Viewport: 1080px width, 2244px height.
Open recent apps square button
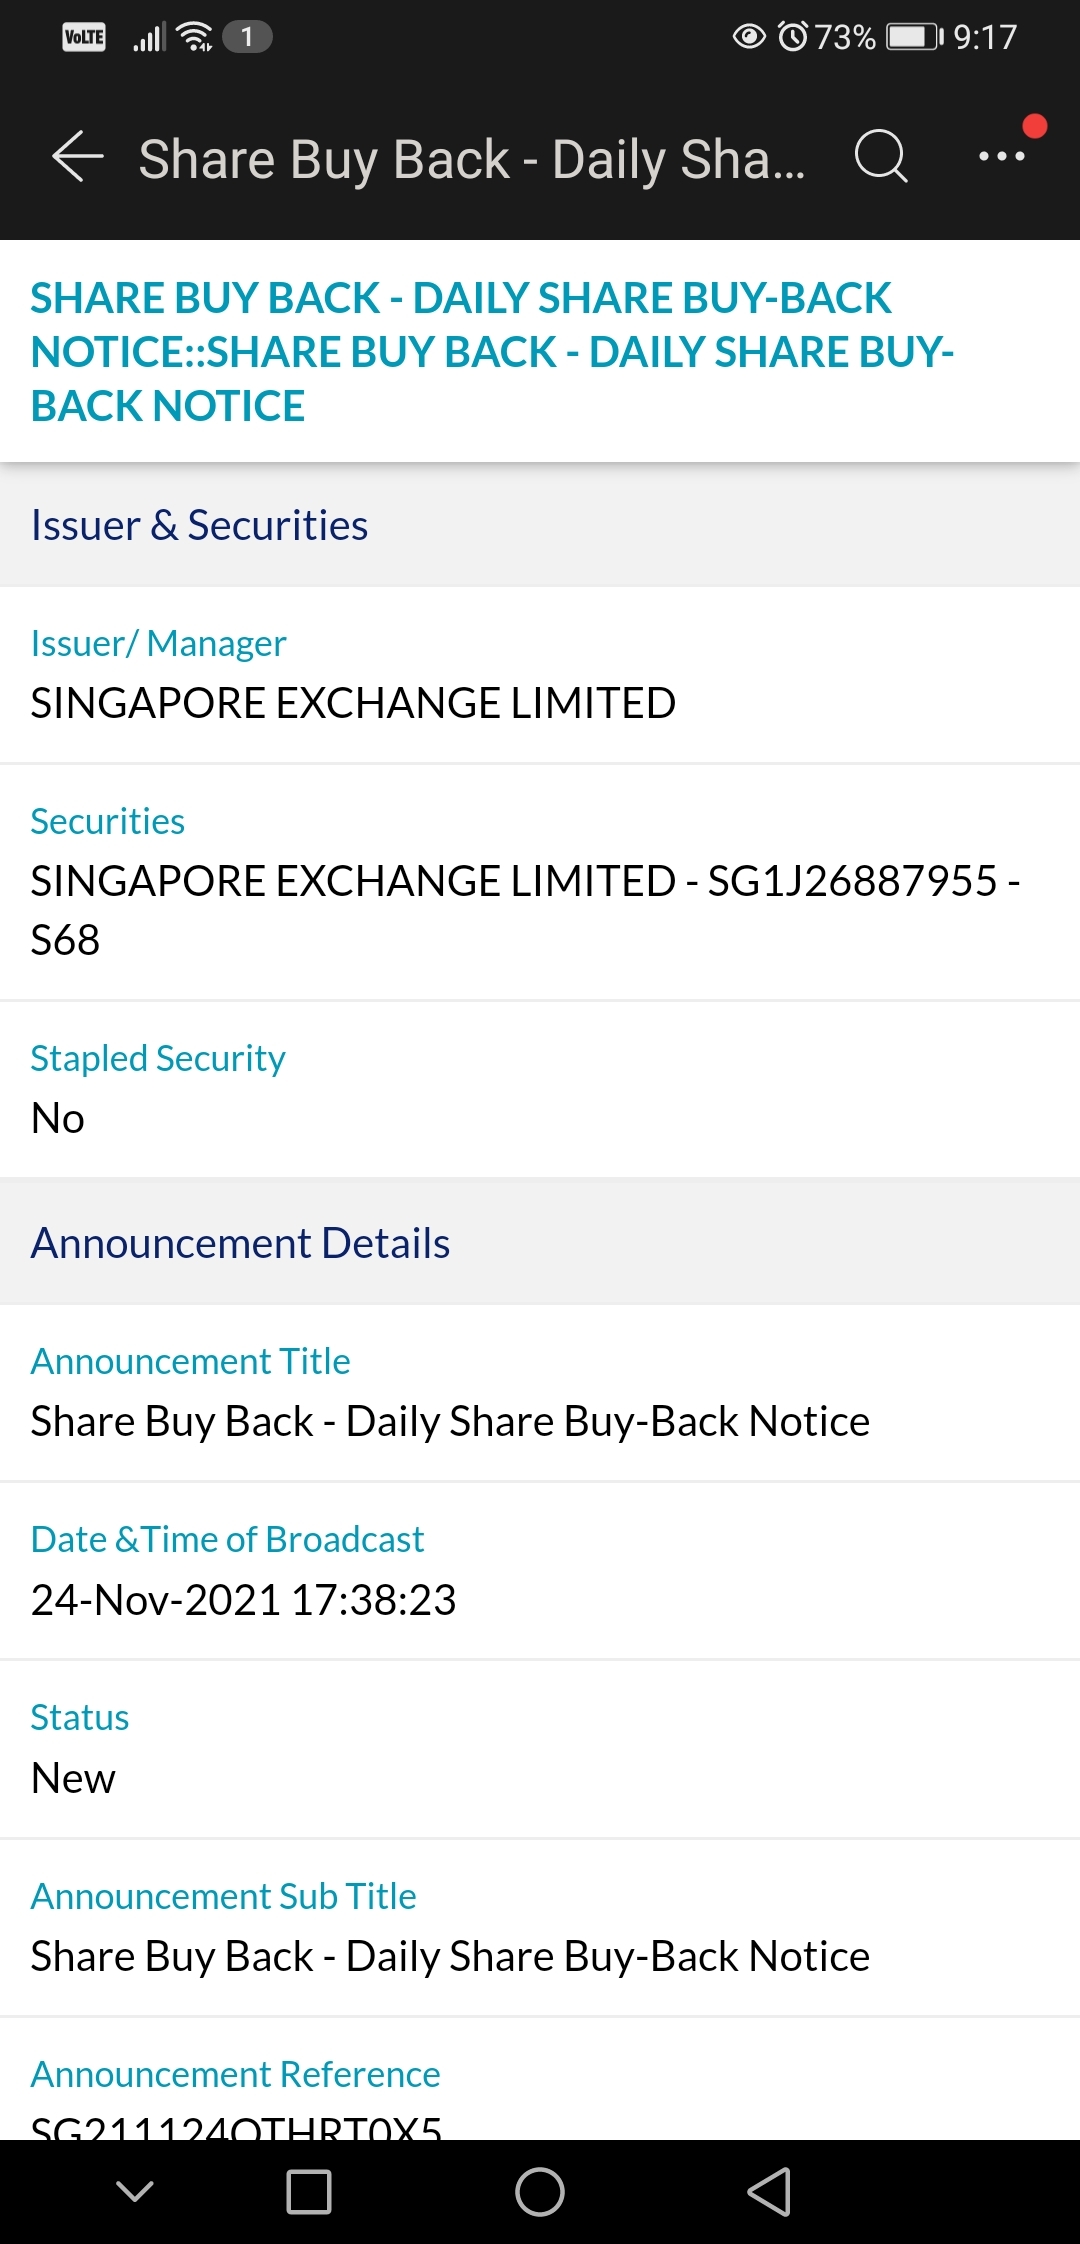click(x=309, y=2192)
